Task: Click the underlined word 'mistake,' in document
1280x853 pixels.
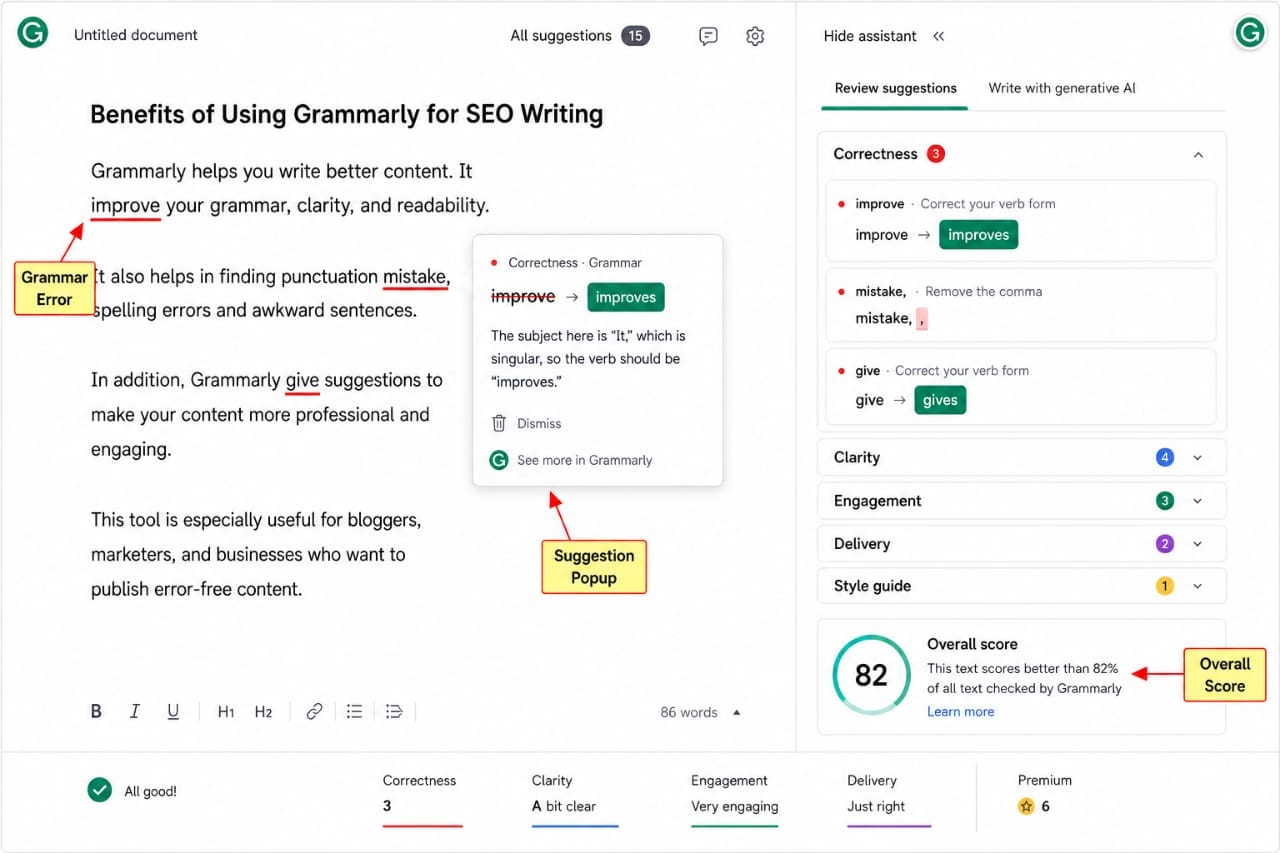Action: click(x=416, y=277)
